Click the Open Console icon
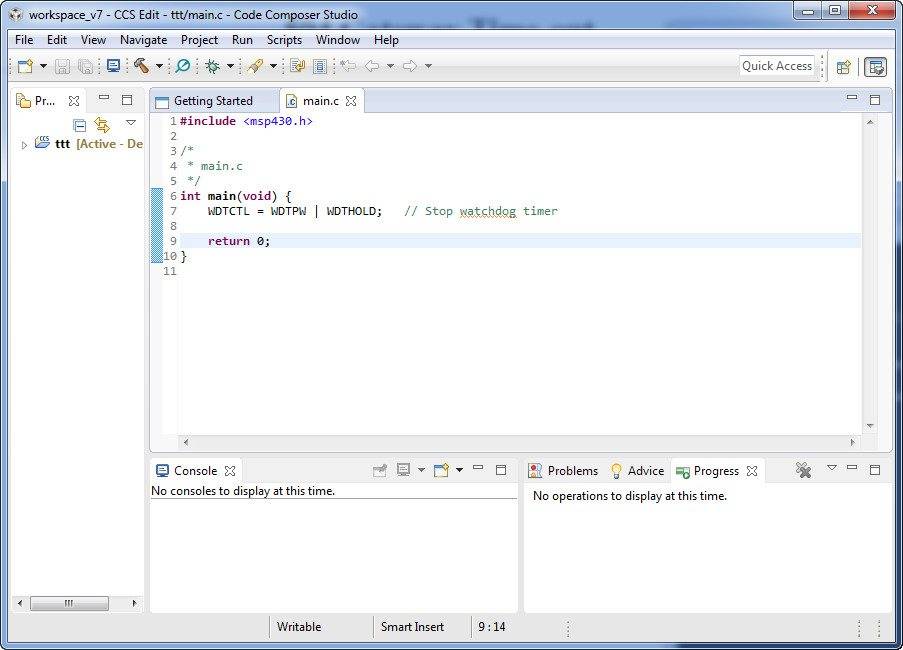Image resolution: width=903 pixels, height=650 pixels. (441, 470)
